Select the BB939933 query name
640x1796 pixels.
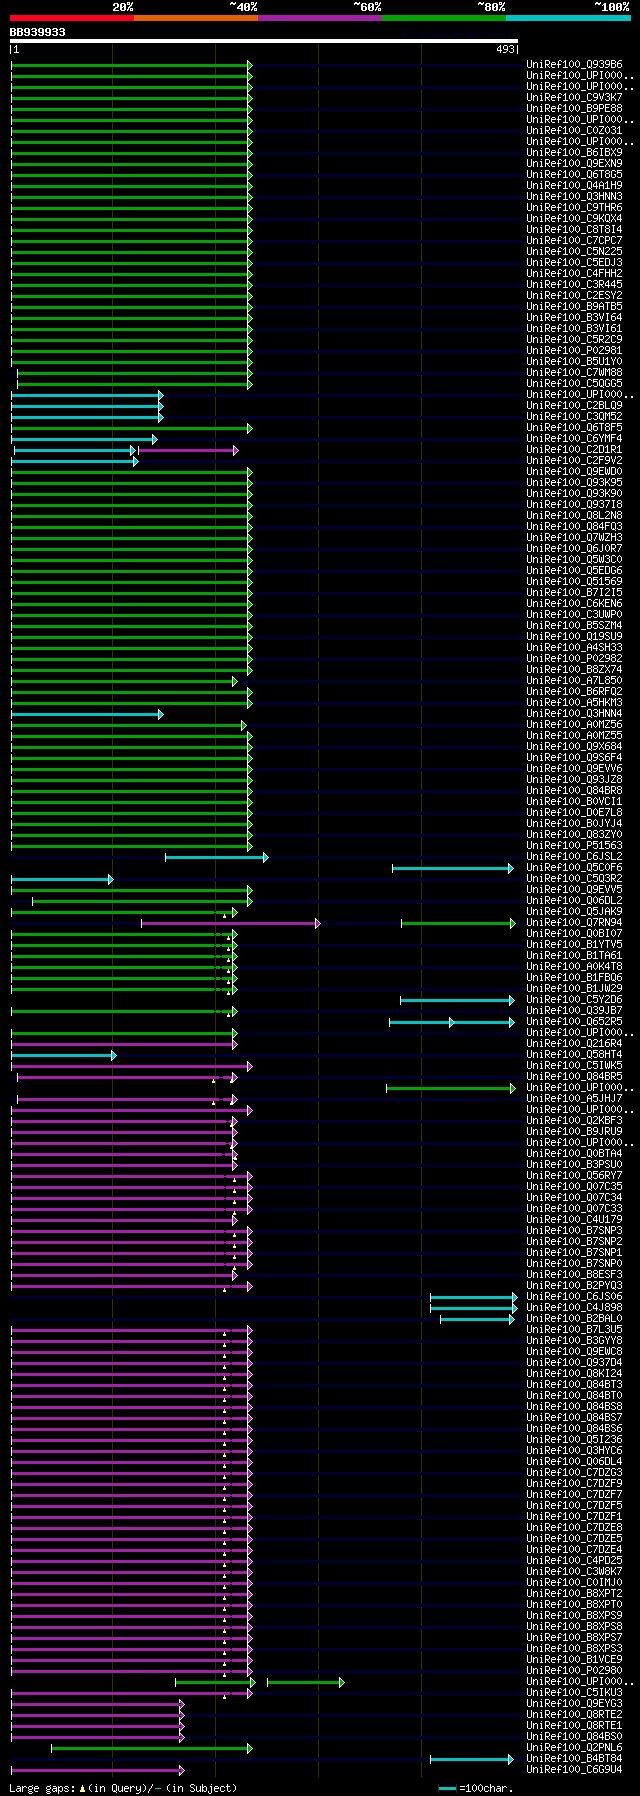(38, 32)
